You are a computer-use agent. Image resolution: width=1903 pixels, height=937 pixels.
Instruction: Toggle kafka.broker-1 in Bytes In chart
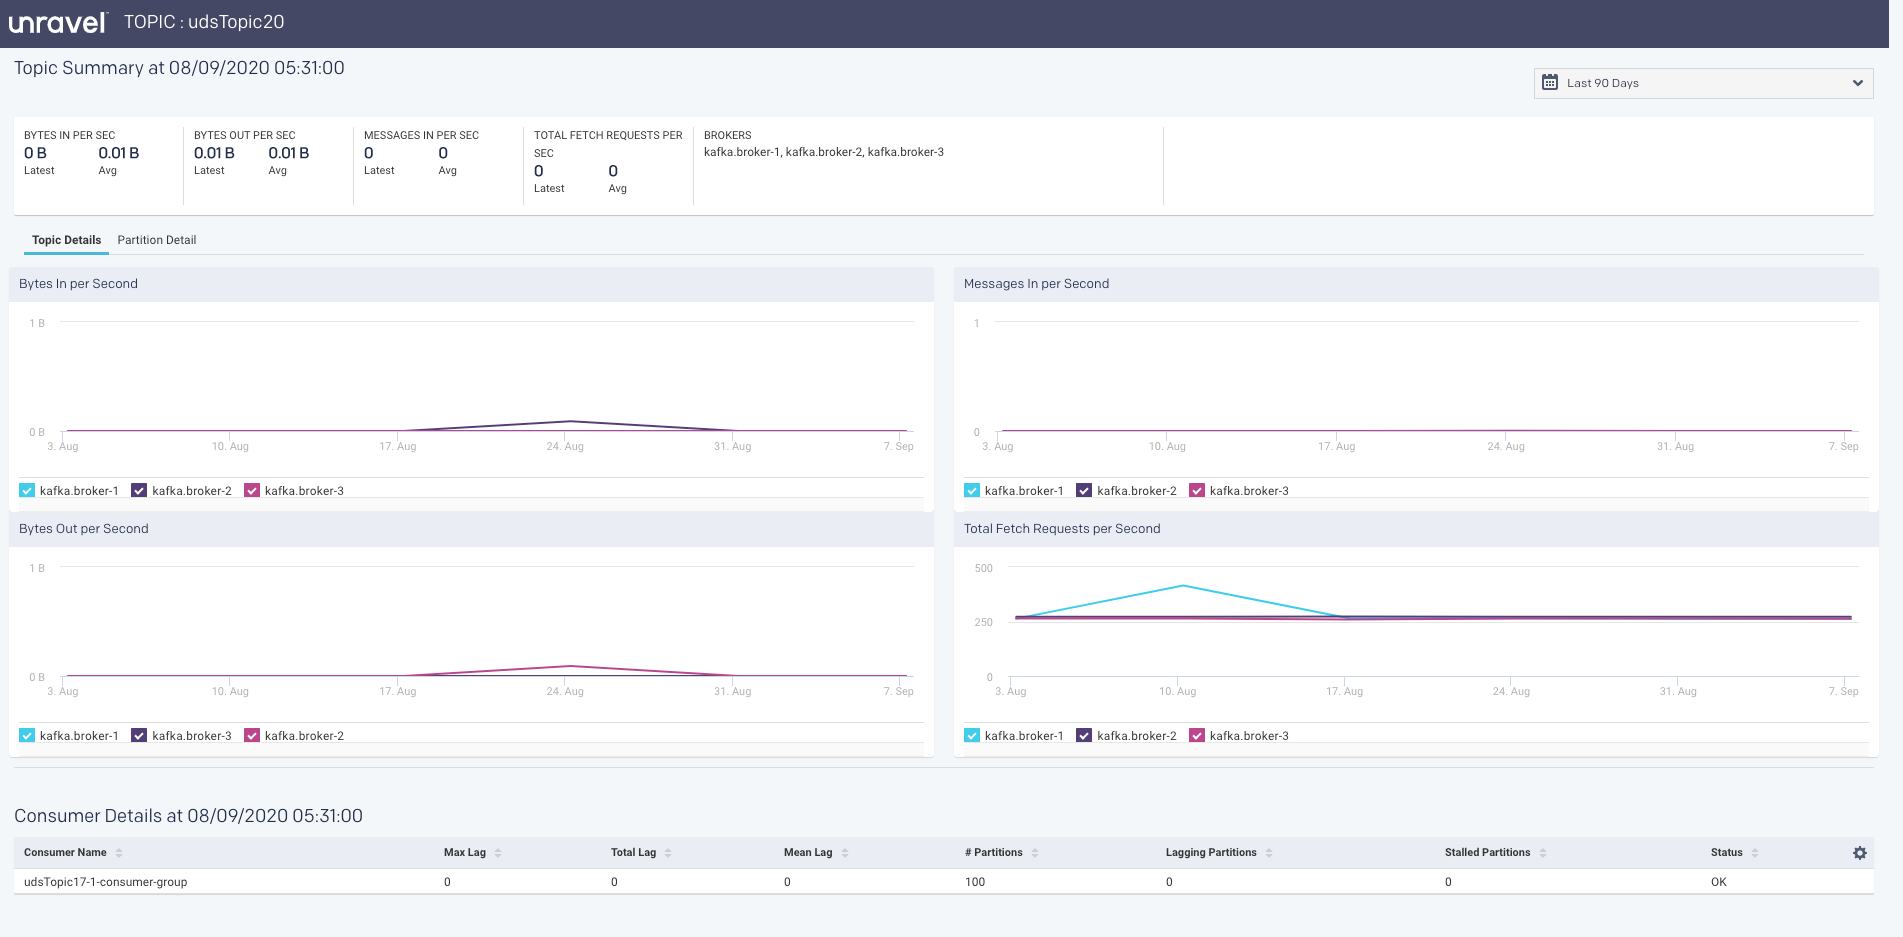(27, 491)
